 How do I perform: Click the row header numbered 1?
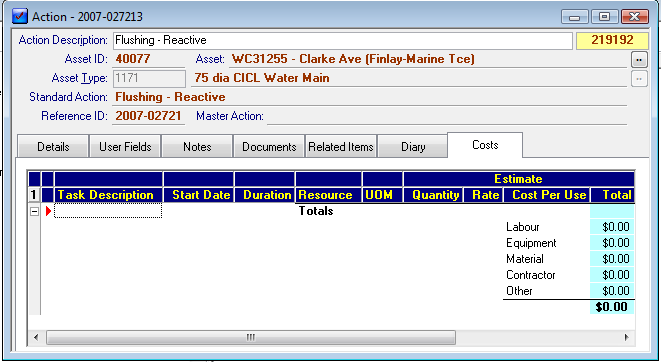(34, 195)
